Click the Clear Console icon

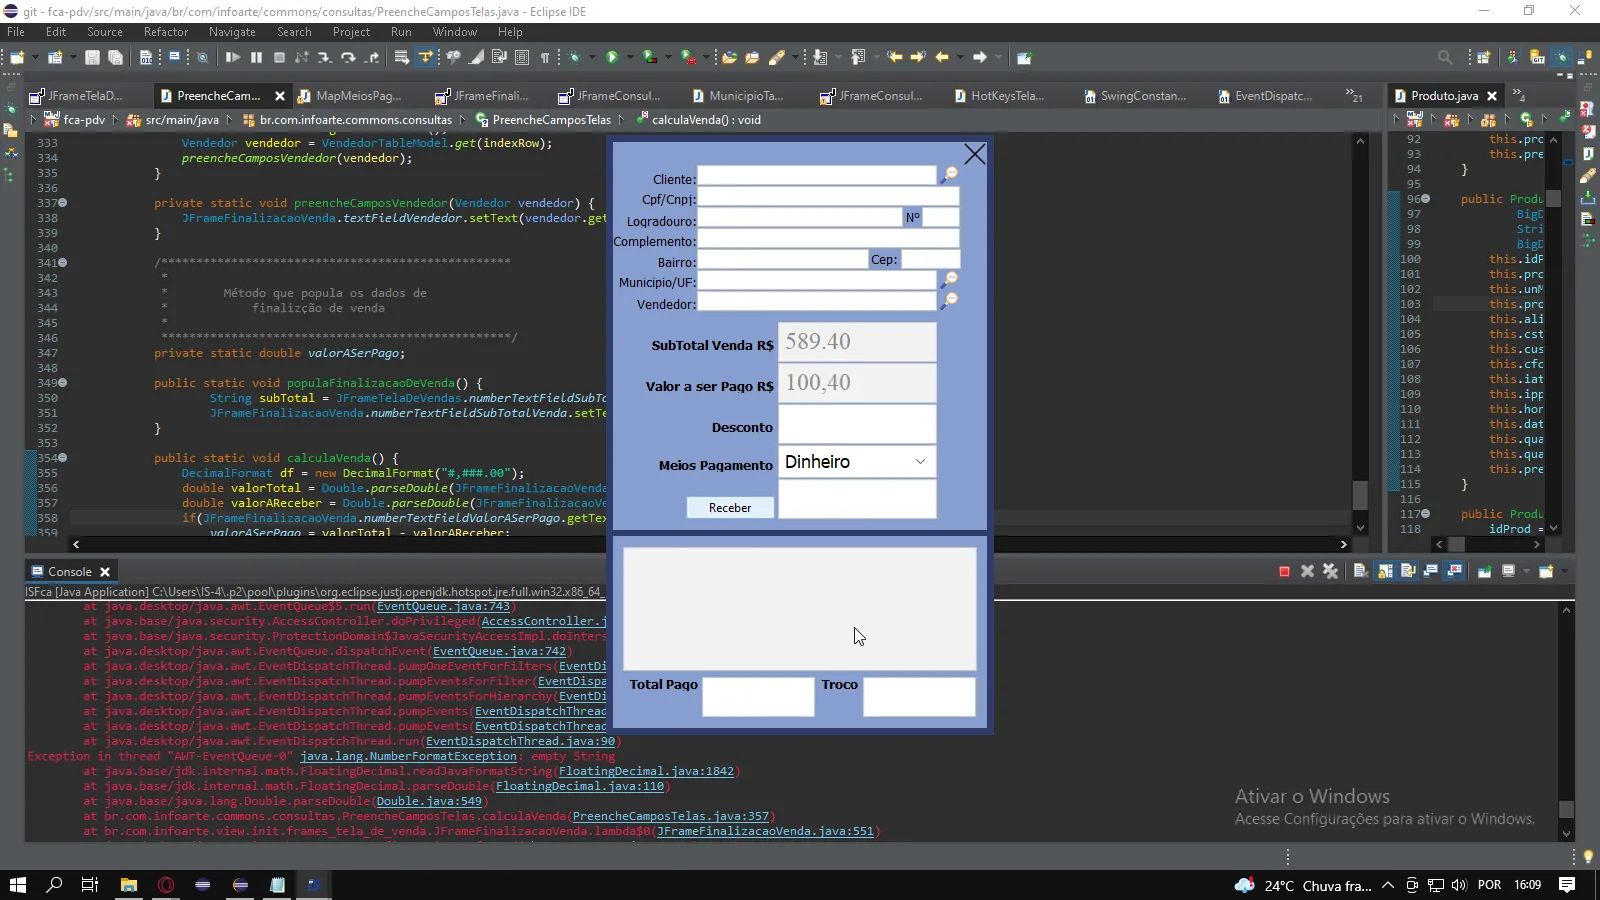[x=1360, y=571]
